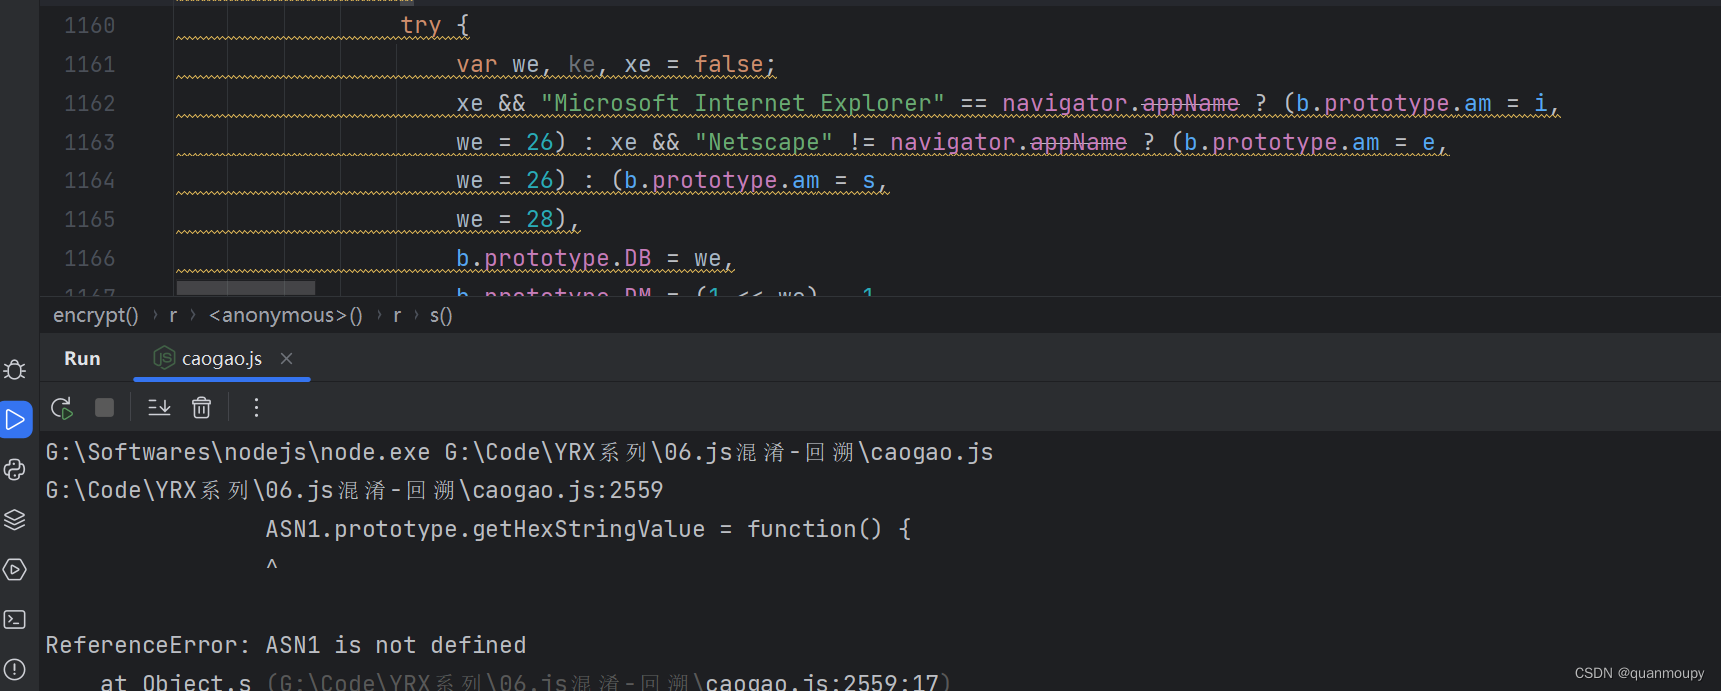Open caogao.js:2559:17 stack trace link
This screenshot has height=691, width=1721.
(821, 682)
